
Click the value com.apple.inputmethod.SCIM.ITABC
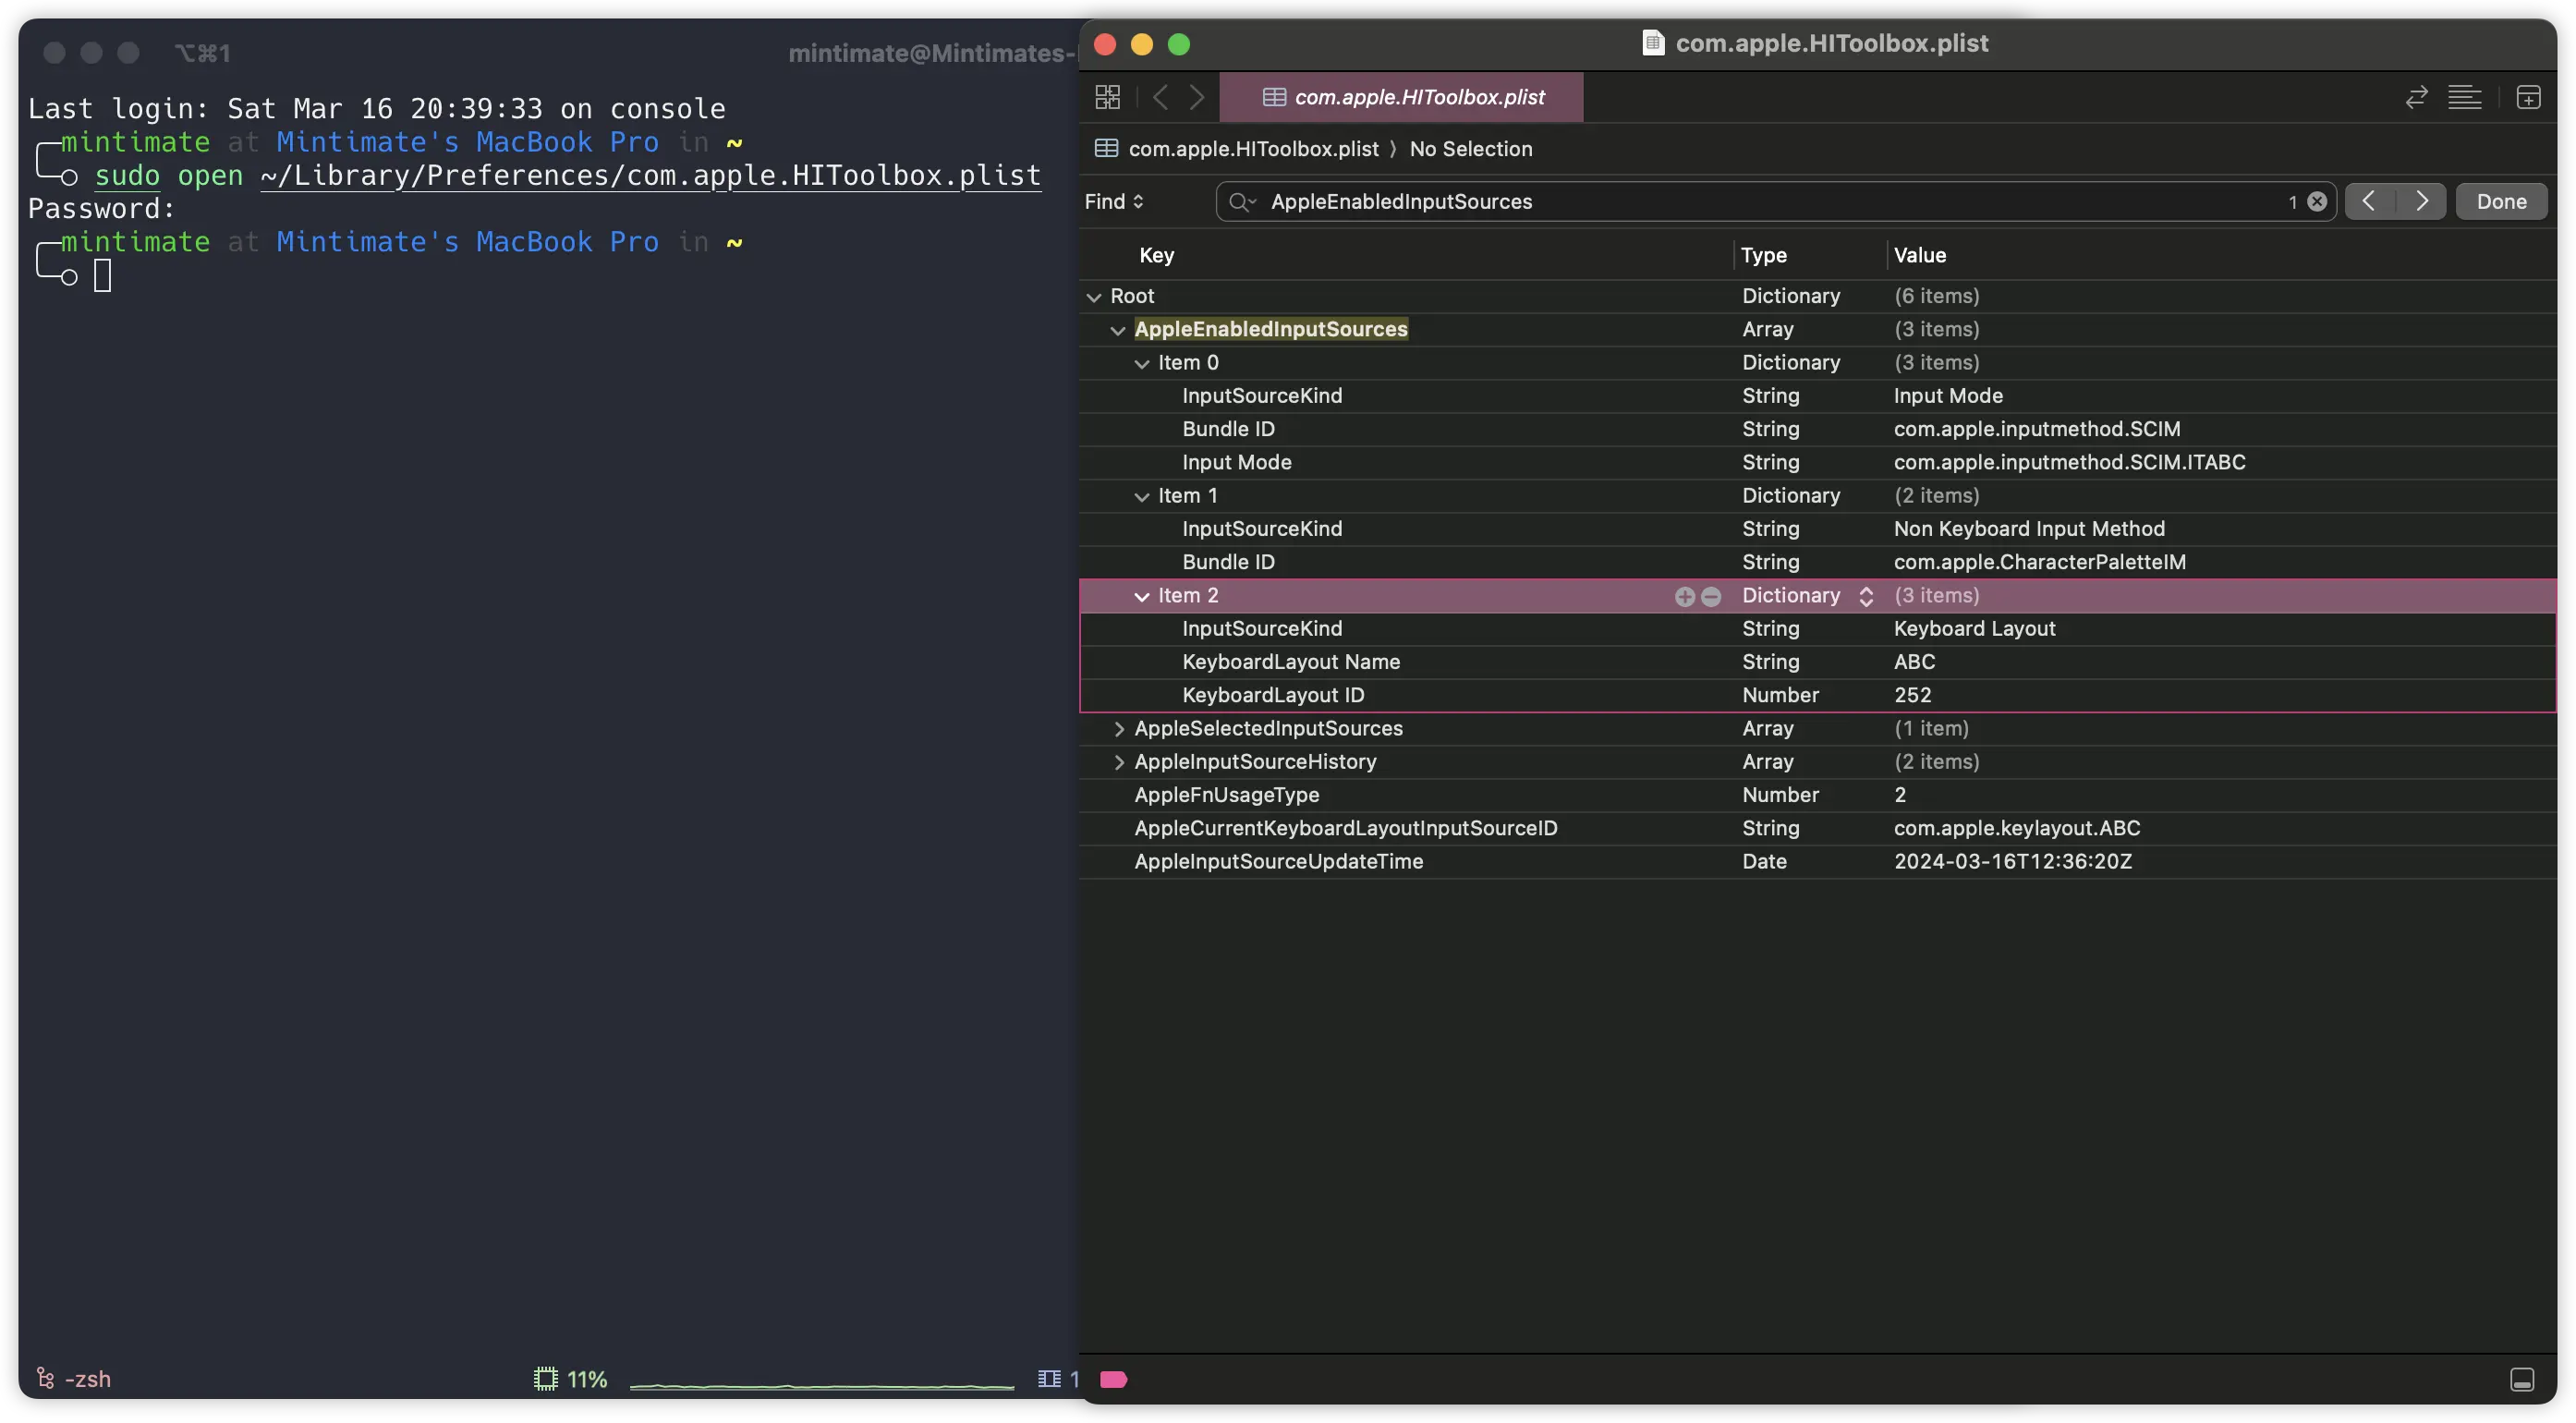[x=2068, y=462]
